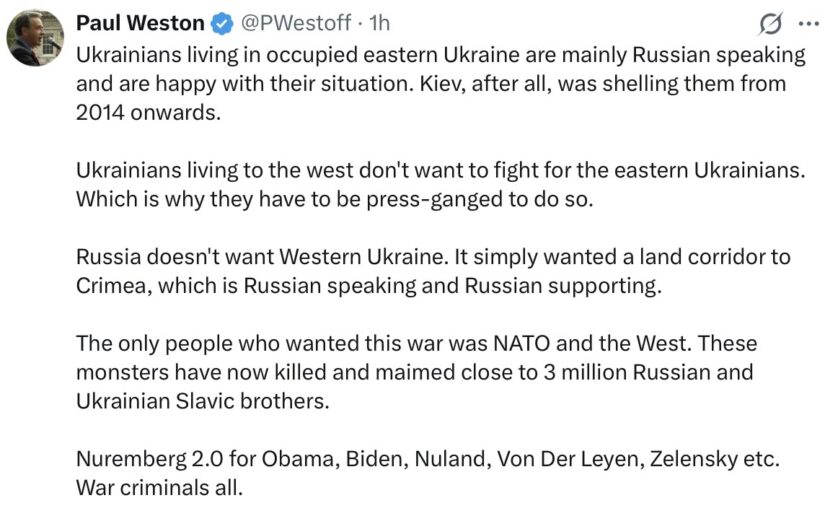The width and height of the screenshot is (825, 516).
Task: Click the word 'Crimea,' in the post
Action: (x=114, y=286)
